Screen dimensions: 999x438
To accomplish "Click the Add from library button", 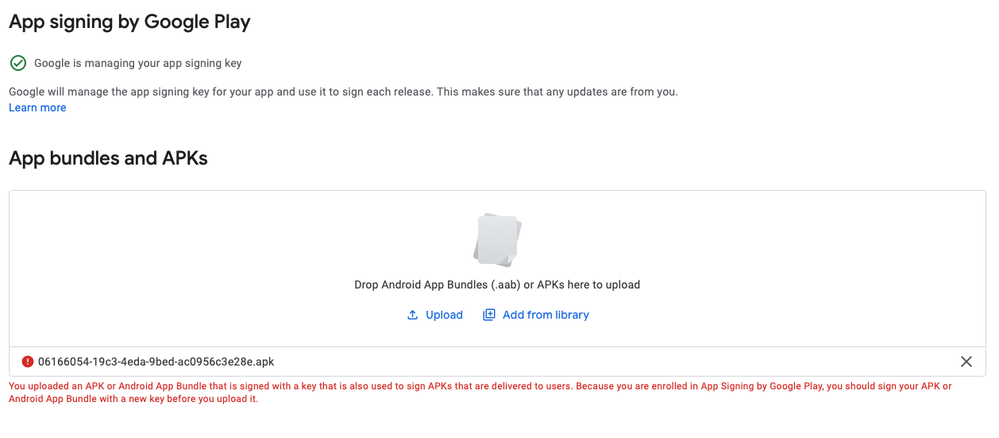I will click(536, 315).
